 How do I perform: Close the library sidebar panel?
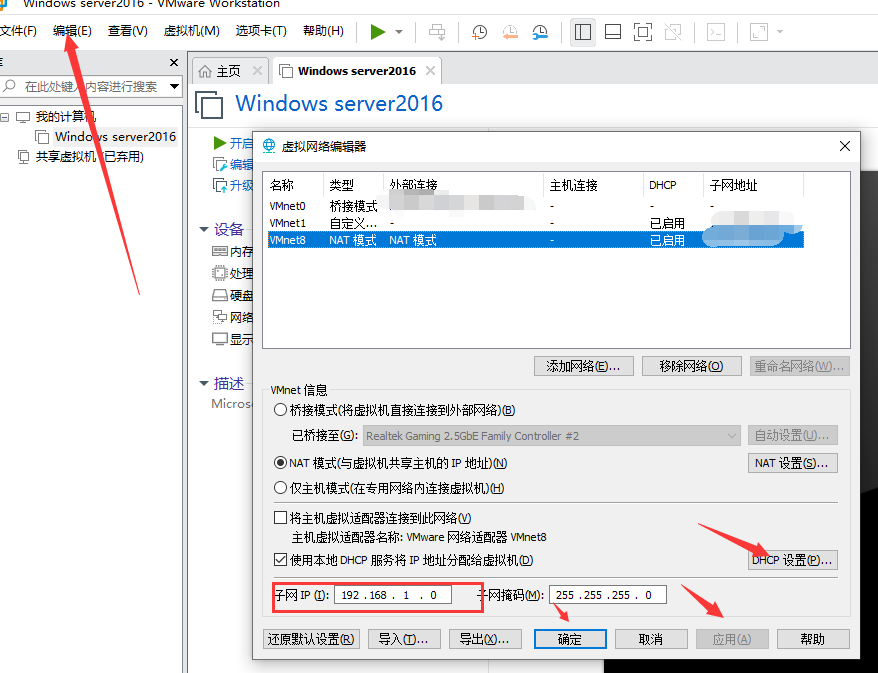point(174,62)
